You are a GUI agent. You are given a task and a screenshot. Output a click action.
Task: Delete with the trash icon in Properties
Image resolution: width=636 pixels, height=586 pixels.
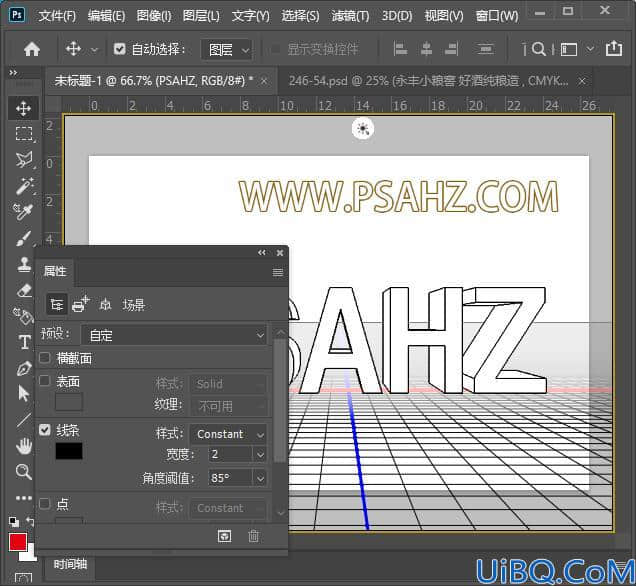point(254,536)
